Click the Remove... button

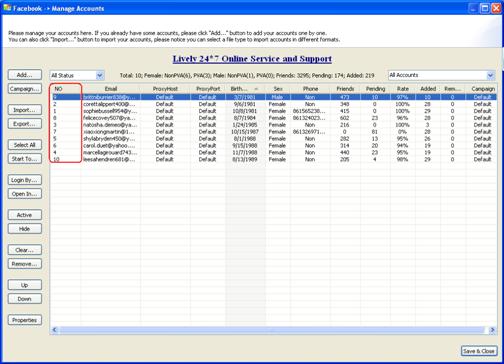[x=25, y=264]
